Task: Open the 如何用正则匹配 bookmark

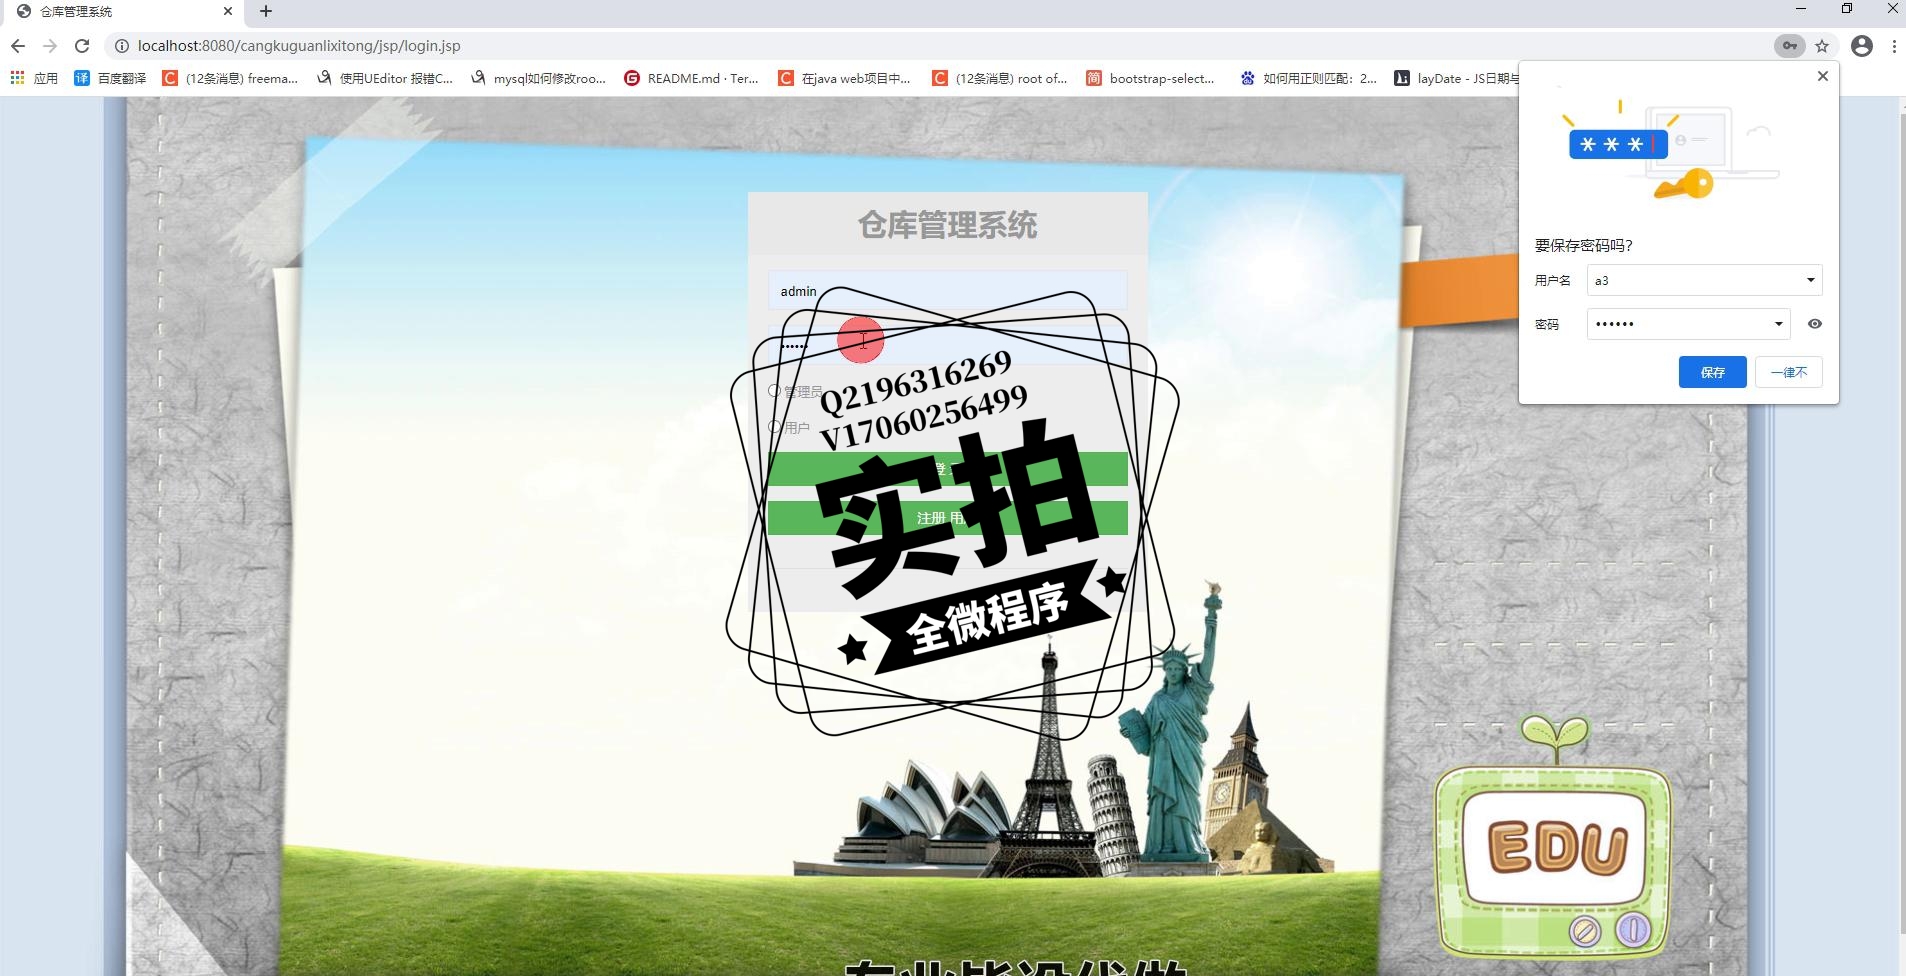Action: coord(1308,78)
